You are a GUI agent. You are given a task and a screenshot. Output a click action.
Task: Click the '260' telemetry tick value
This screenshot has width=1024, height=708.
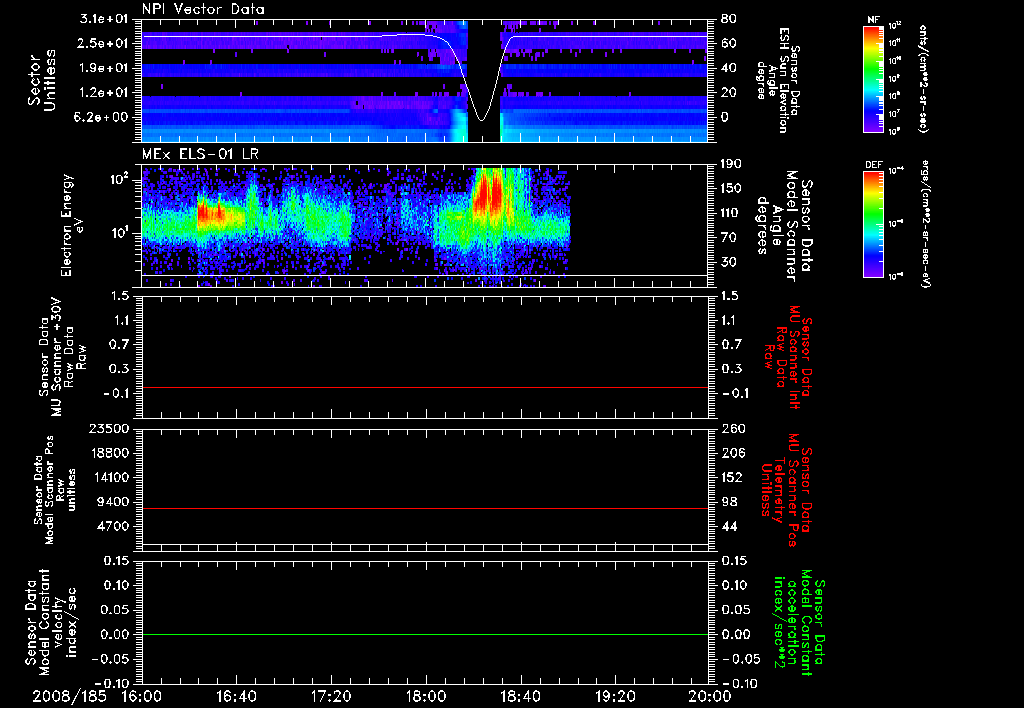pos(733,428)
